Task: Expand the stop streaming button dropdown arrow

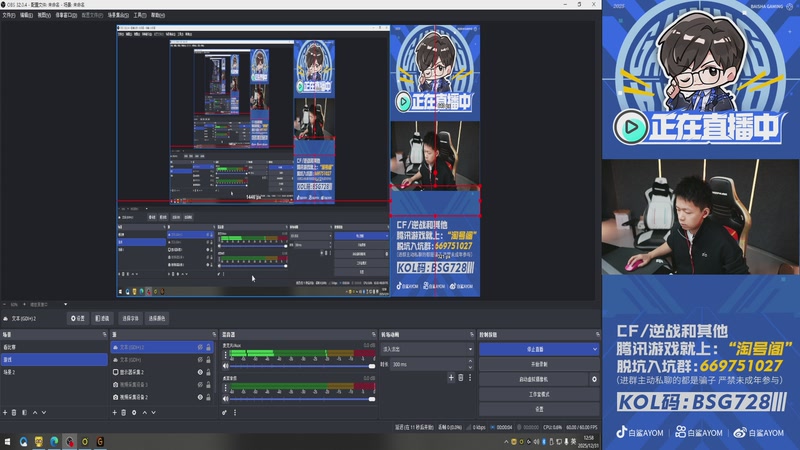Action: (x=594, y=349)
